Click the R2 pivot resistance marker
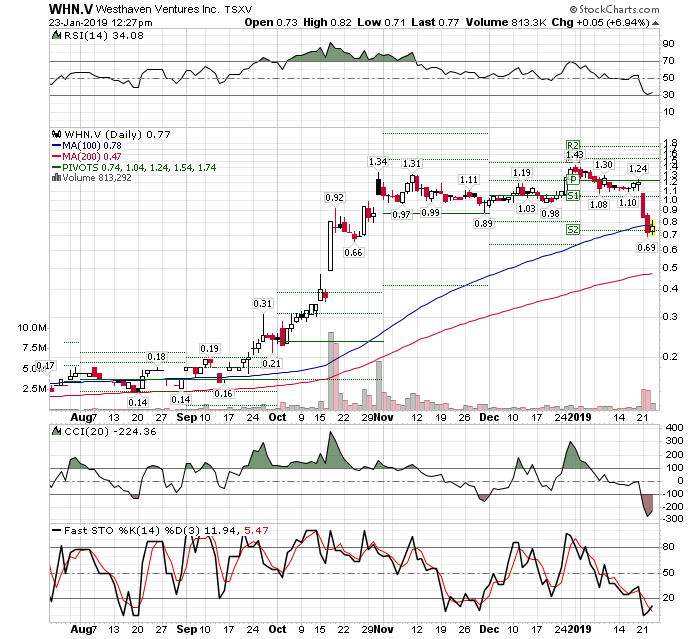Viewport: 700px width, 639px height. pos(574,145)
